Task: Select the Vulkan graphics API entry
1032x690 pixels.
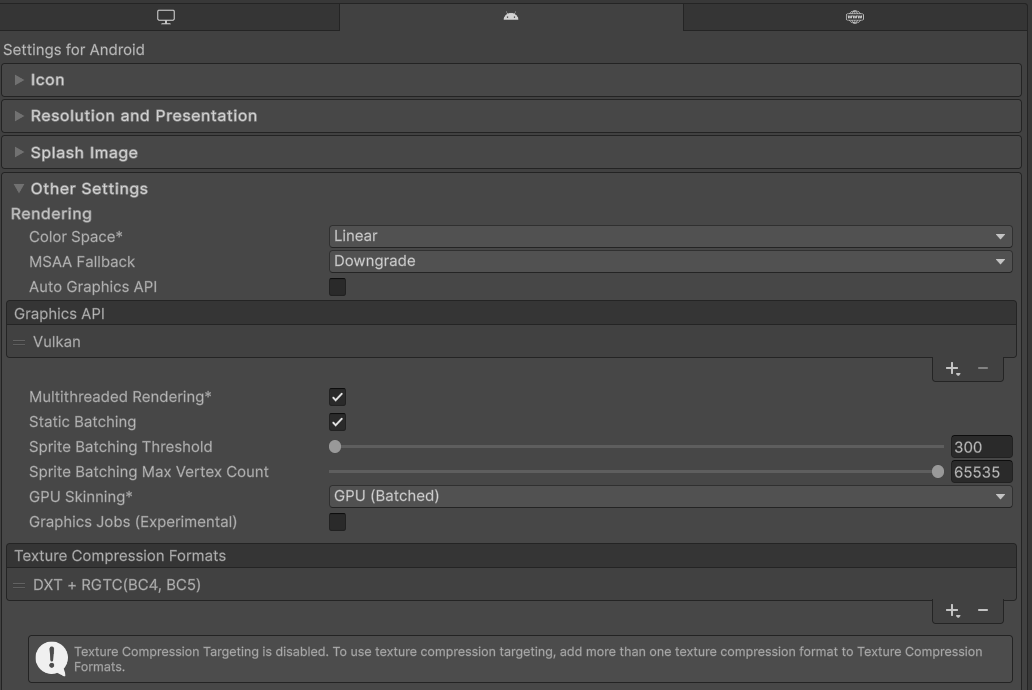Action: coord(511,342)
